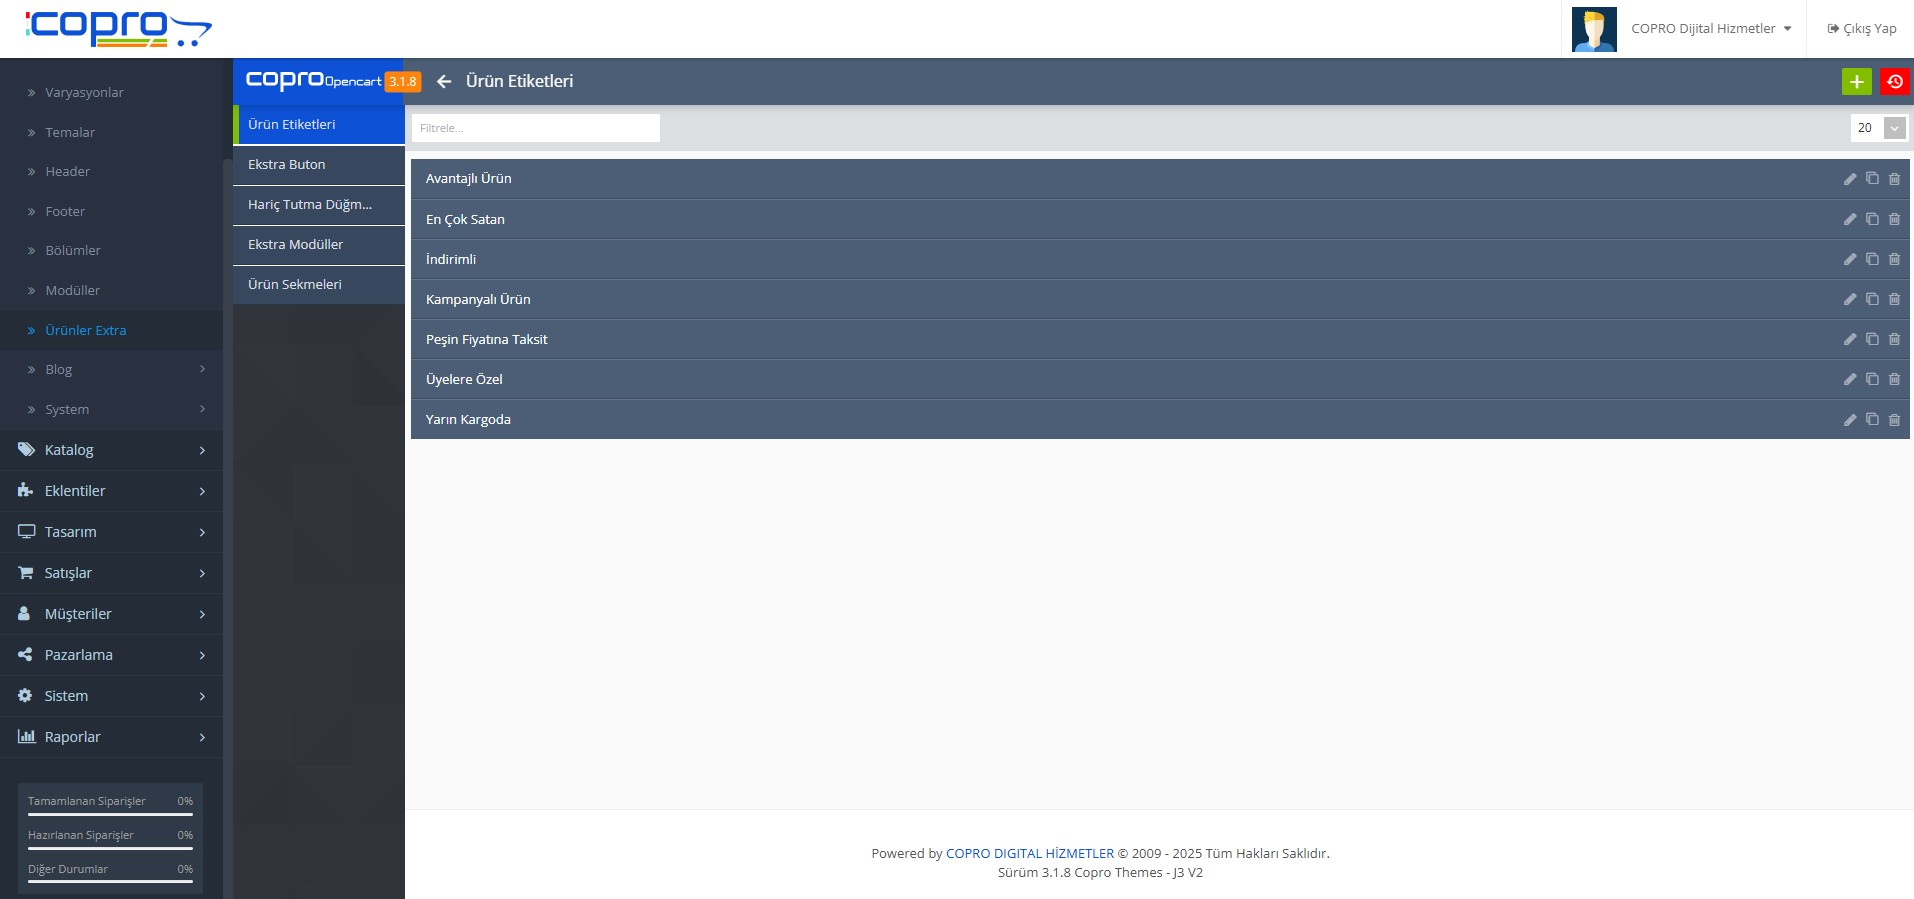This screenshot has height=899, width=1914.
Task: Open COPRO DIGITAL HİZMETLER footer link
Action: pos(1029,854)
